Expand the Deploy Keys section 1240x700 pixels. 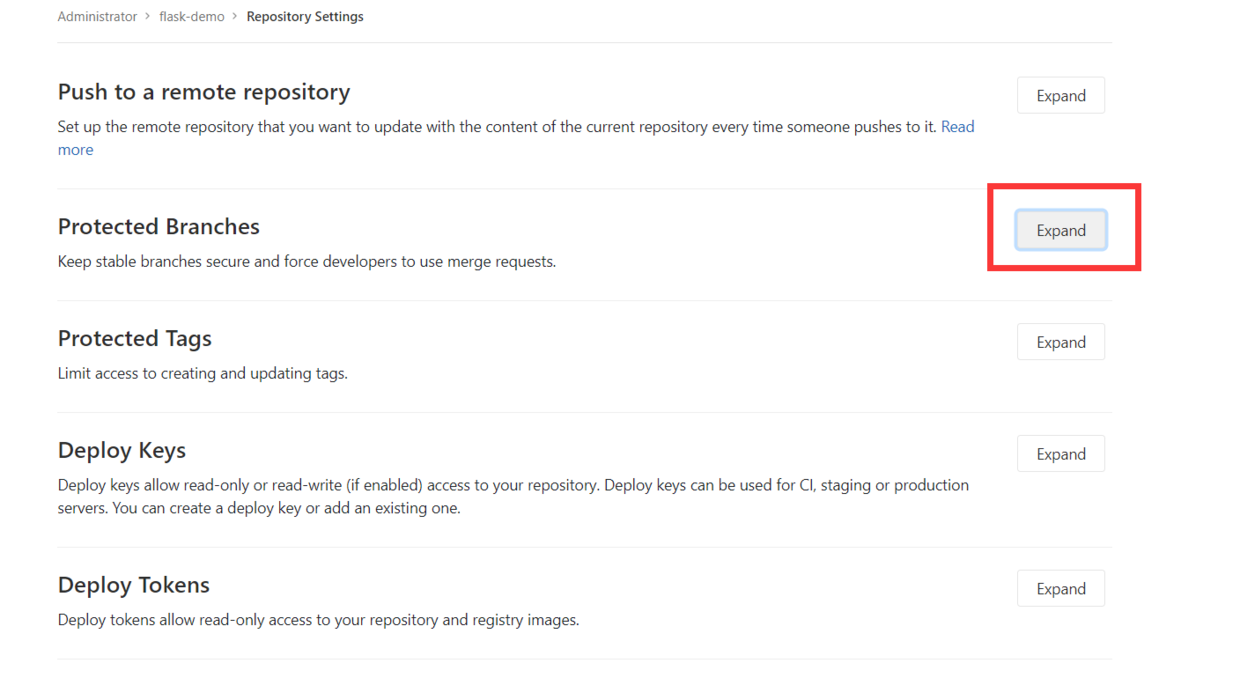[1060, 454]
